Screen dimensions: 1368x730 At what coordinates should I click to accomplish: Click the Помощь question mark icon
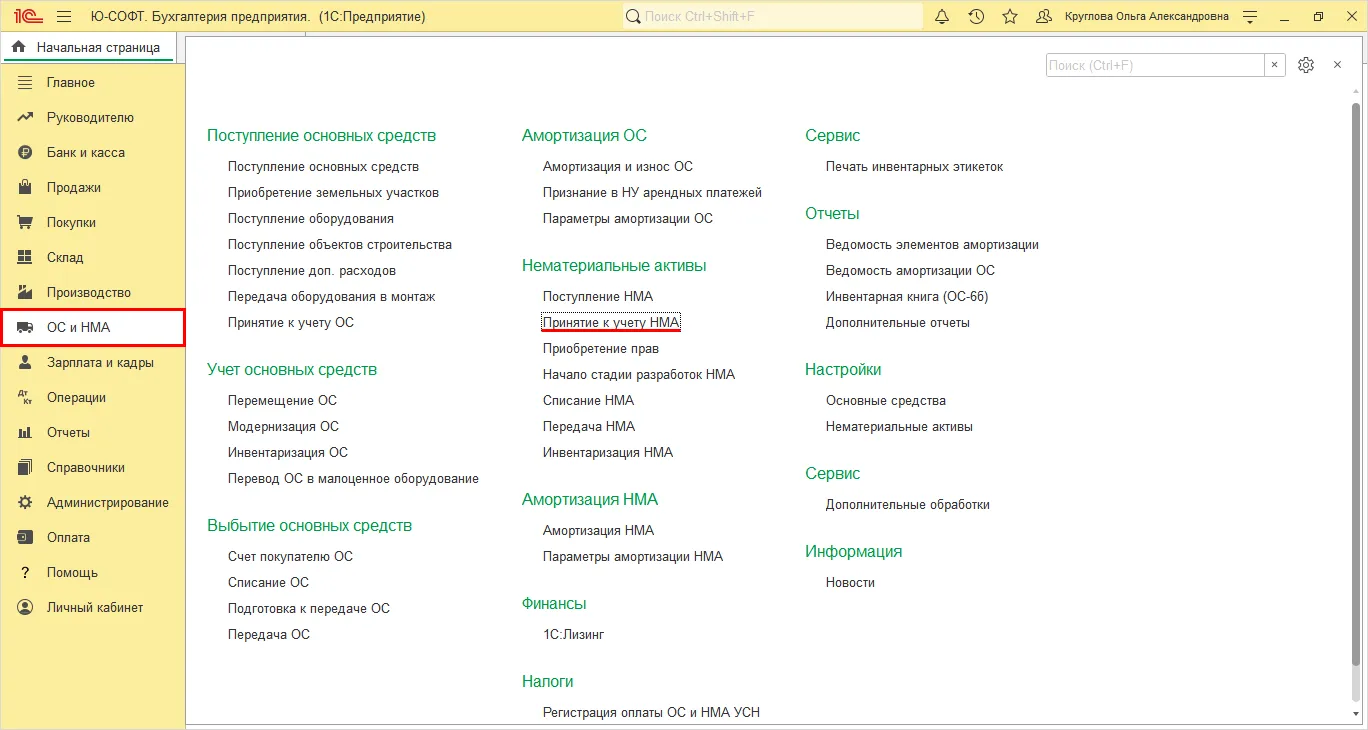point(26,573)
